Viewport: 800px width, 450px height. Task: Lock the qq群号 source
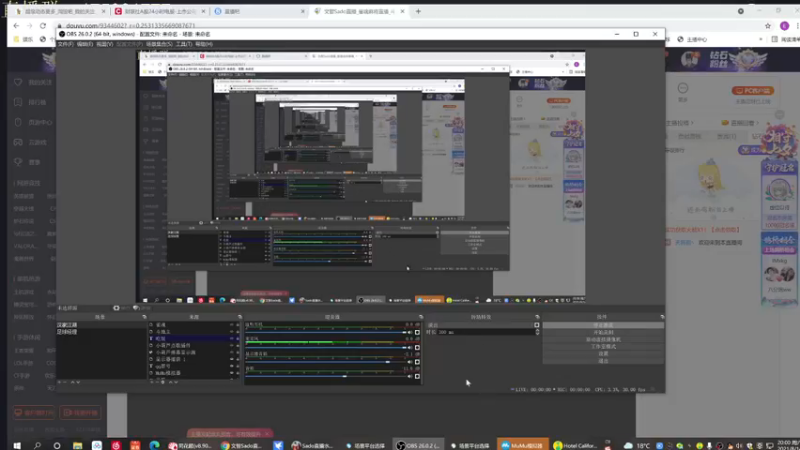click(x=238, y=366)
